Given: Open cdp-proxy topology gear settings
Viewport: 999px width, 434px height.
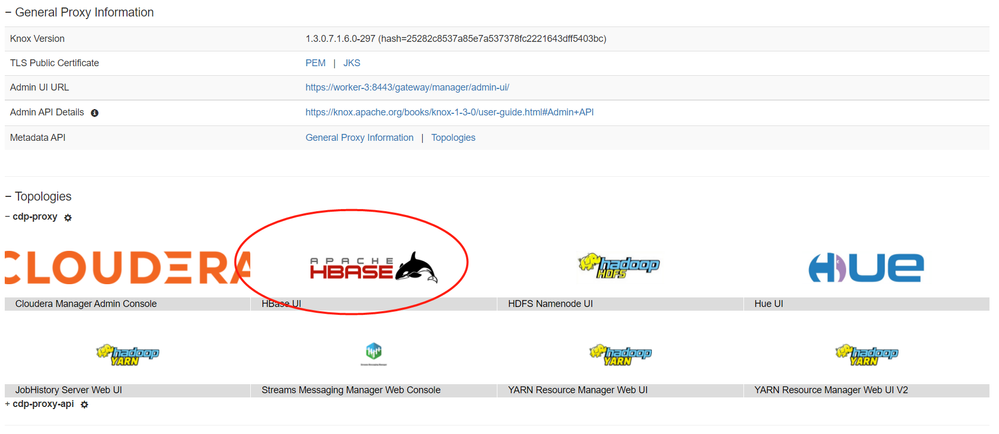Looking at the screenshot, I should (68, 217).
